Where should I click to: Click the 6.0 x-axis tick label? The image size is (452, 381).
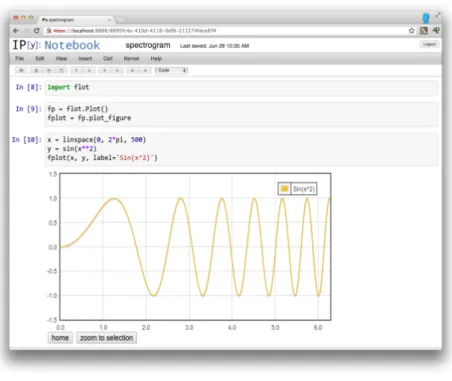coord(318,327)
